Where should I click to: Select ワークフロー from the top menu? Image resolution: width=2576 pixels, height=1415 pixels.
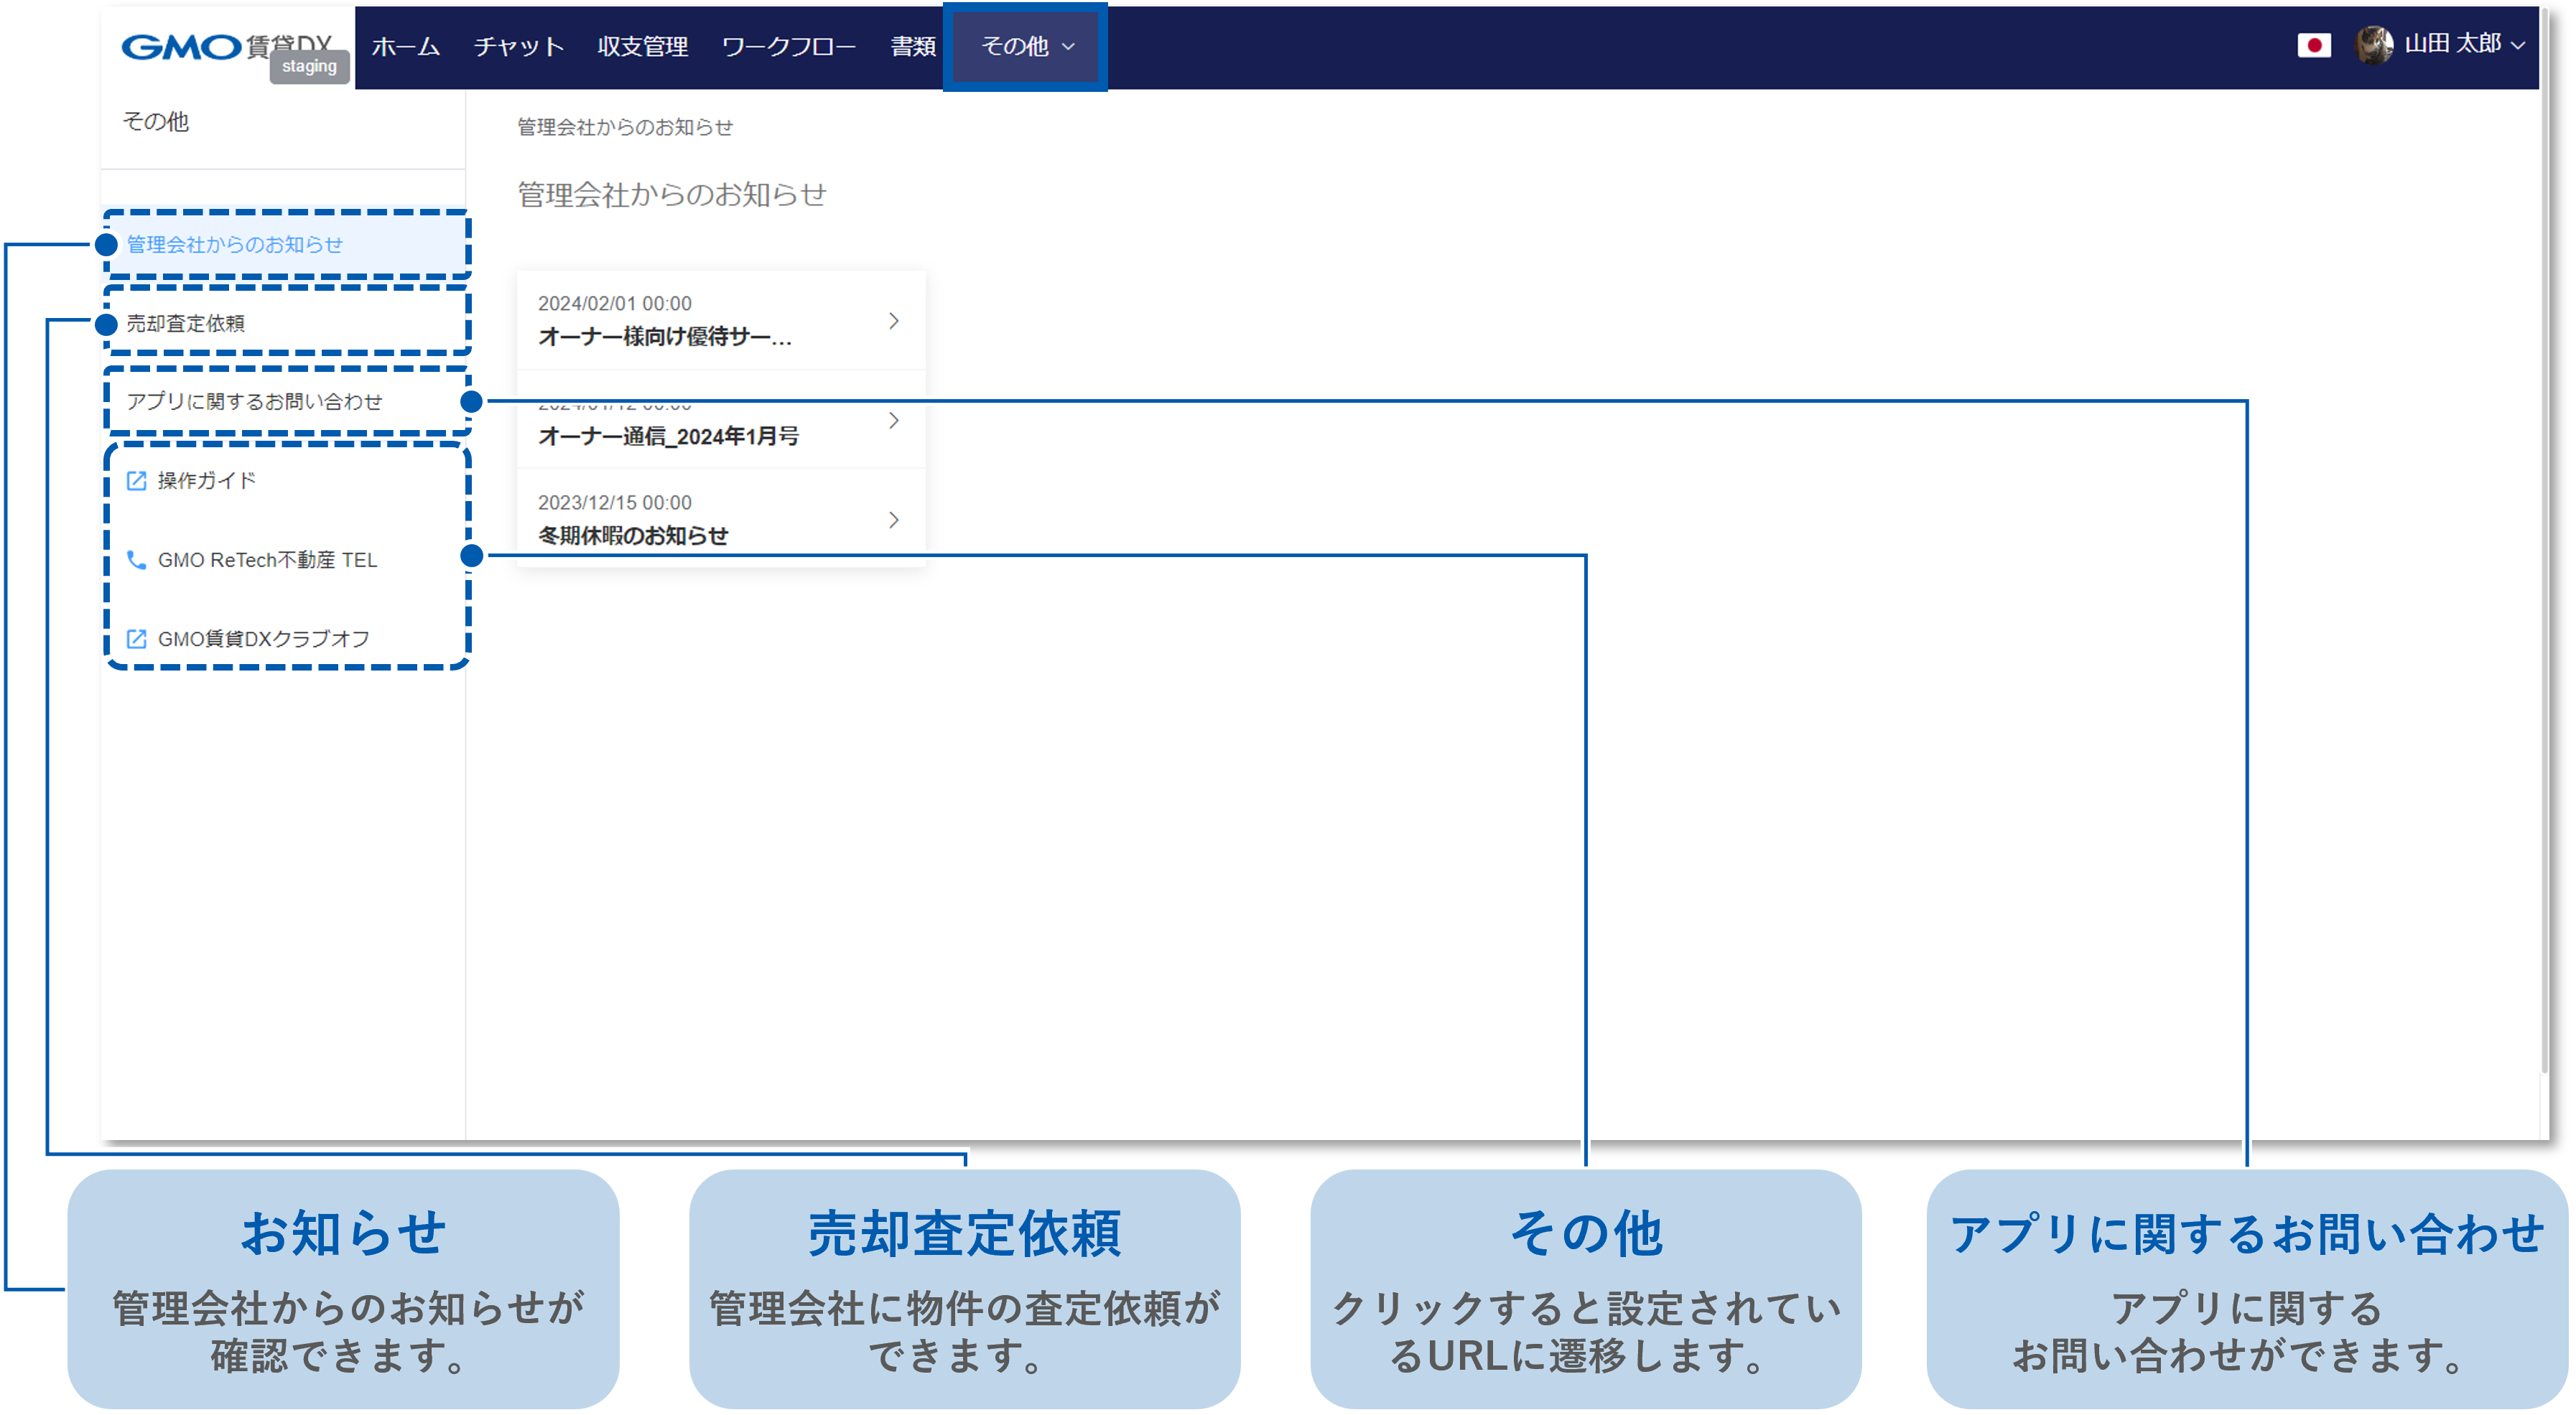pos(789,46)
